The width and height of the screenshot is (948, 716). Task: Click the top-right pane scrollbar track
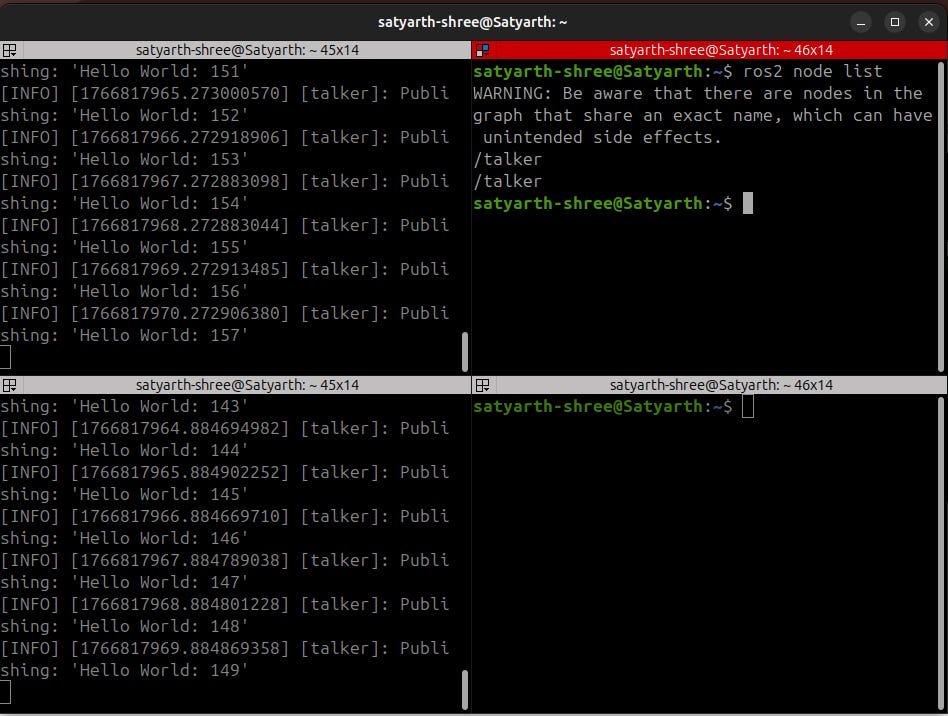click(x=941, y=216)
